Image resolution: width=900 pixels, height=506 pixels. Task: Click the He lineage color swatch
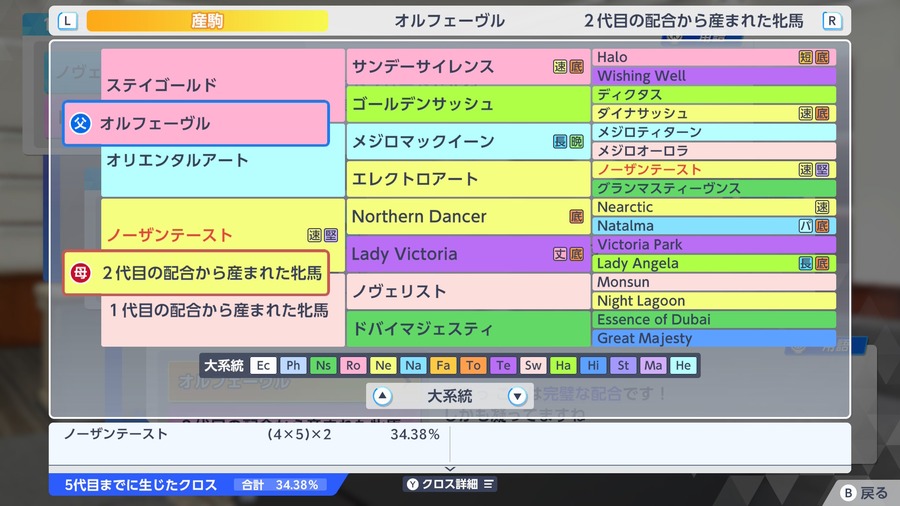[683, 365]
